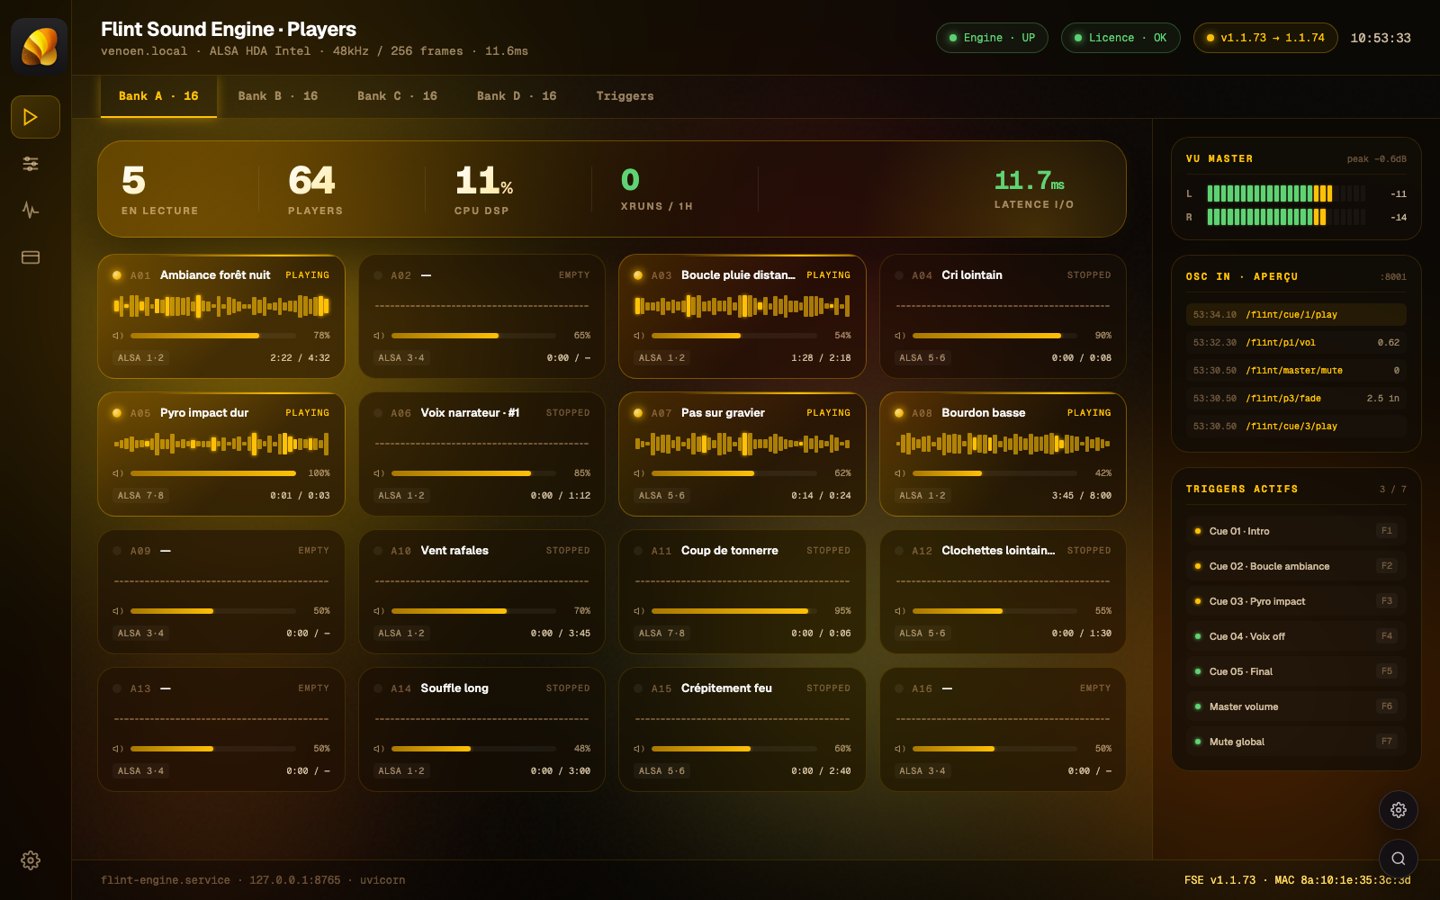Click ALSA 7·8 output label on A05

coord(141,496)
